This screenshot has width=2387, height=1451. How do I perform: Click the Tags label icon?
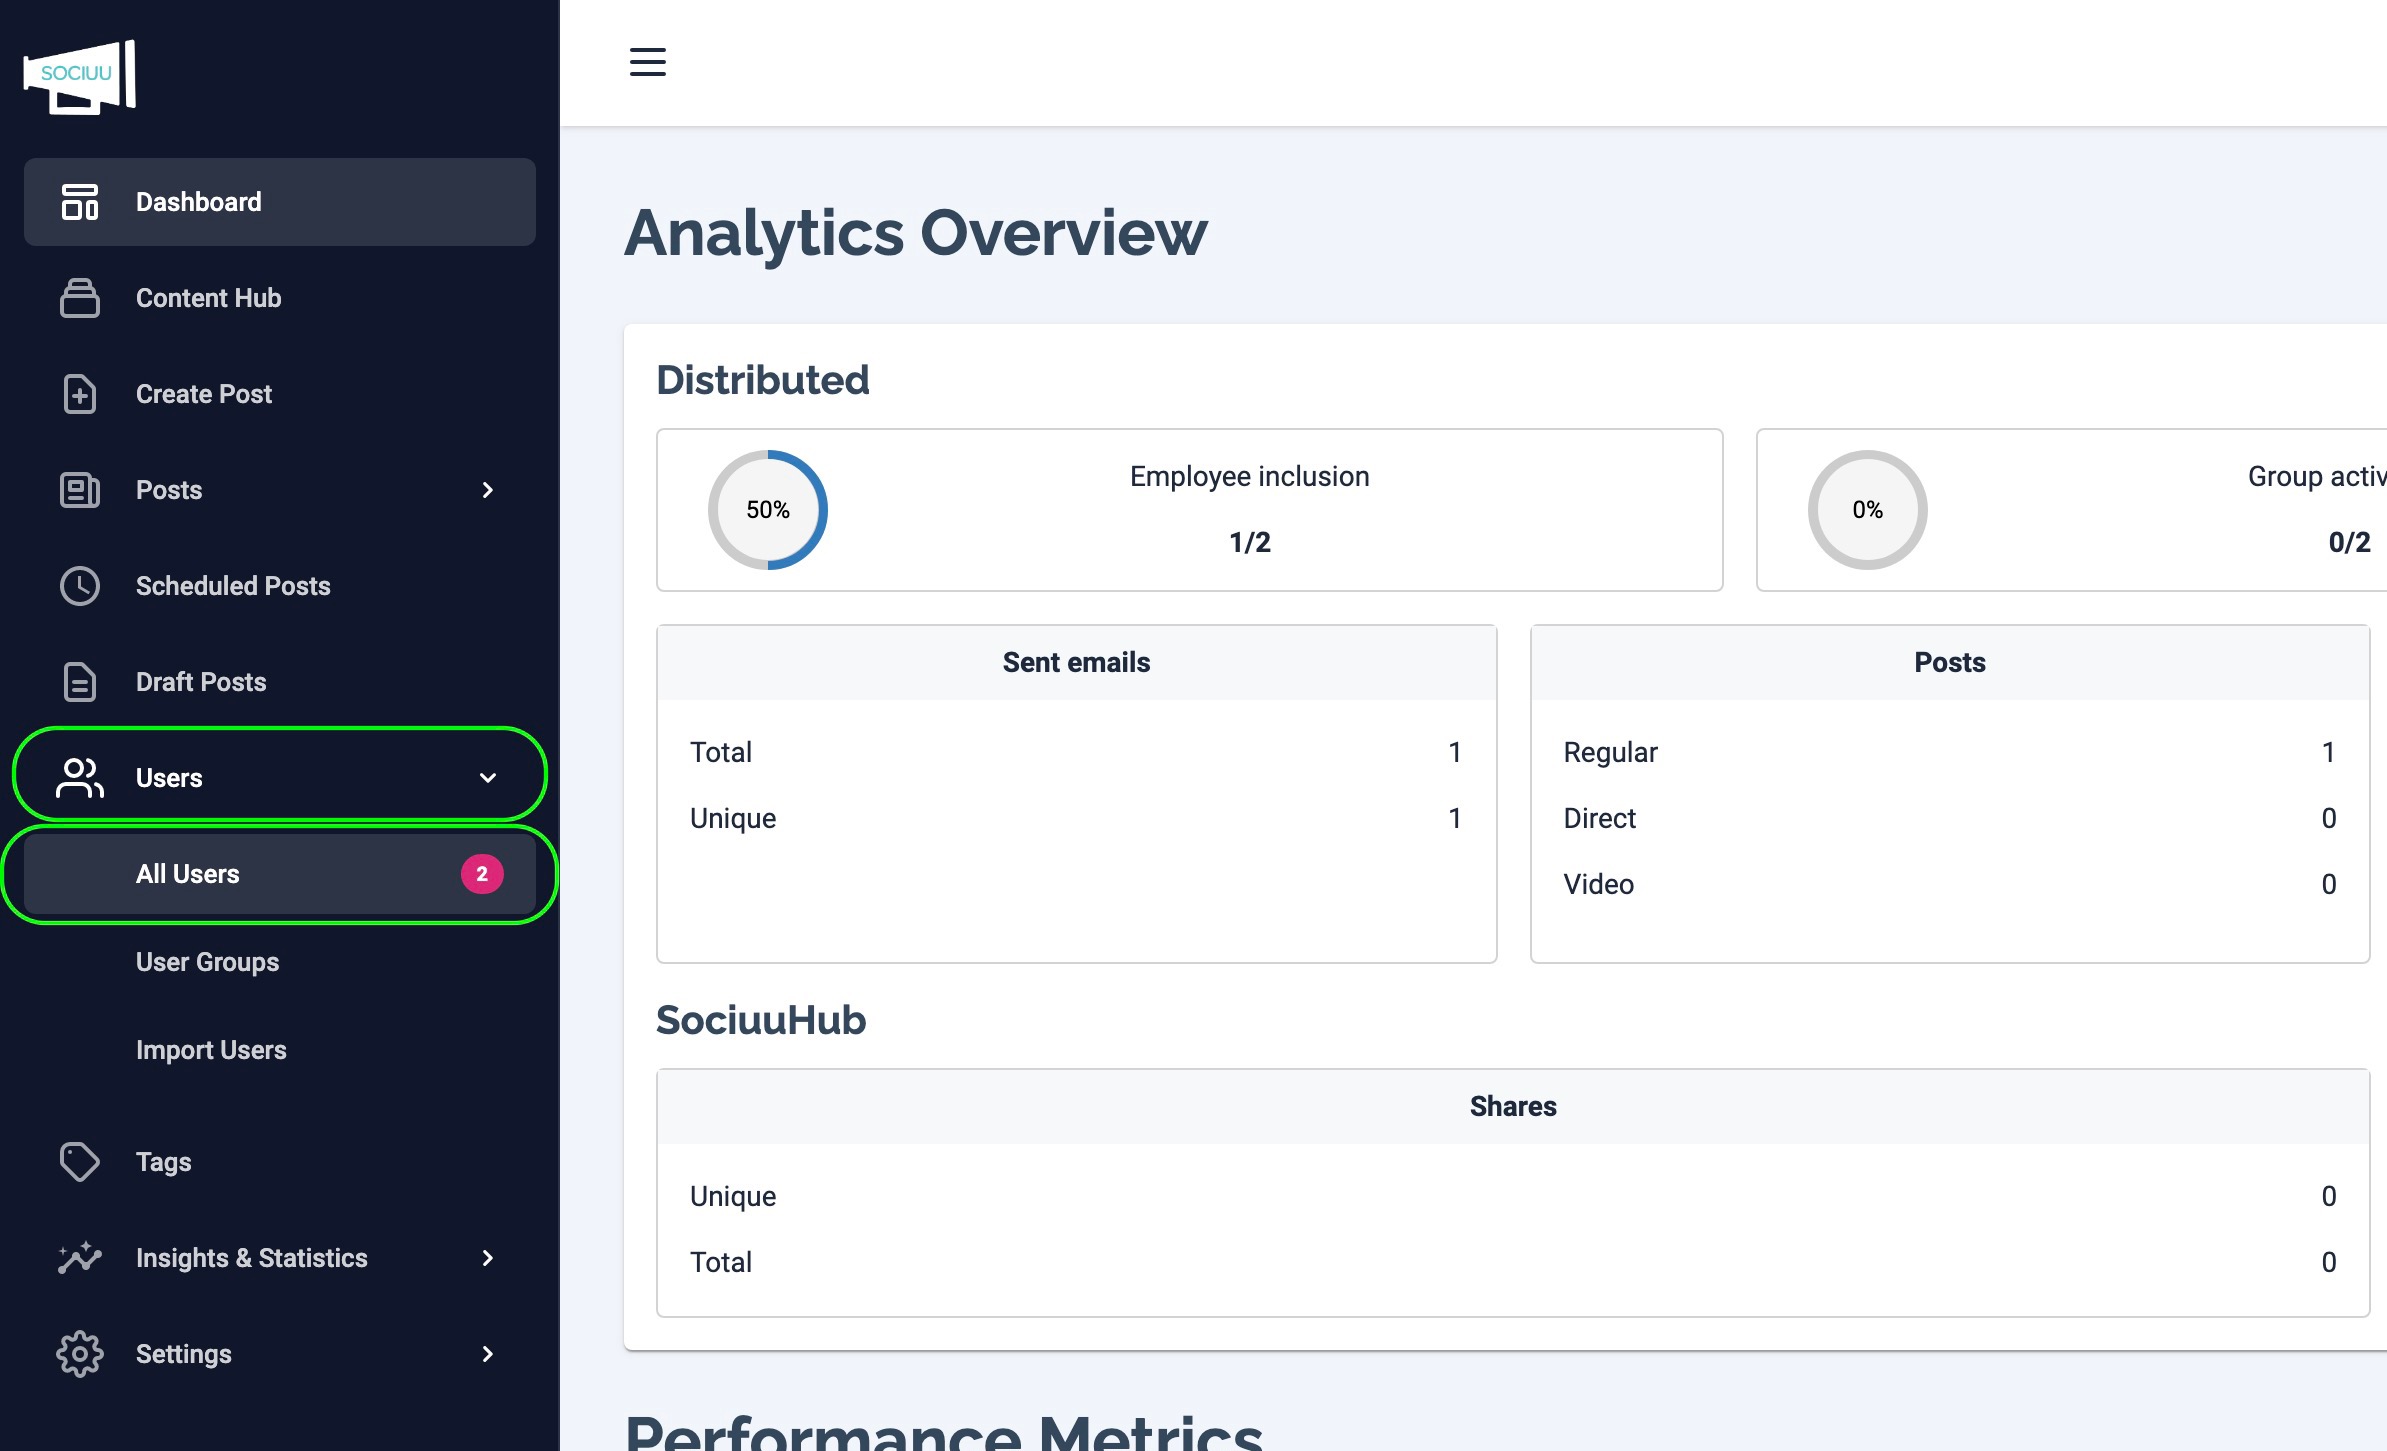tap(80, 1162)
